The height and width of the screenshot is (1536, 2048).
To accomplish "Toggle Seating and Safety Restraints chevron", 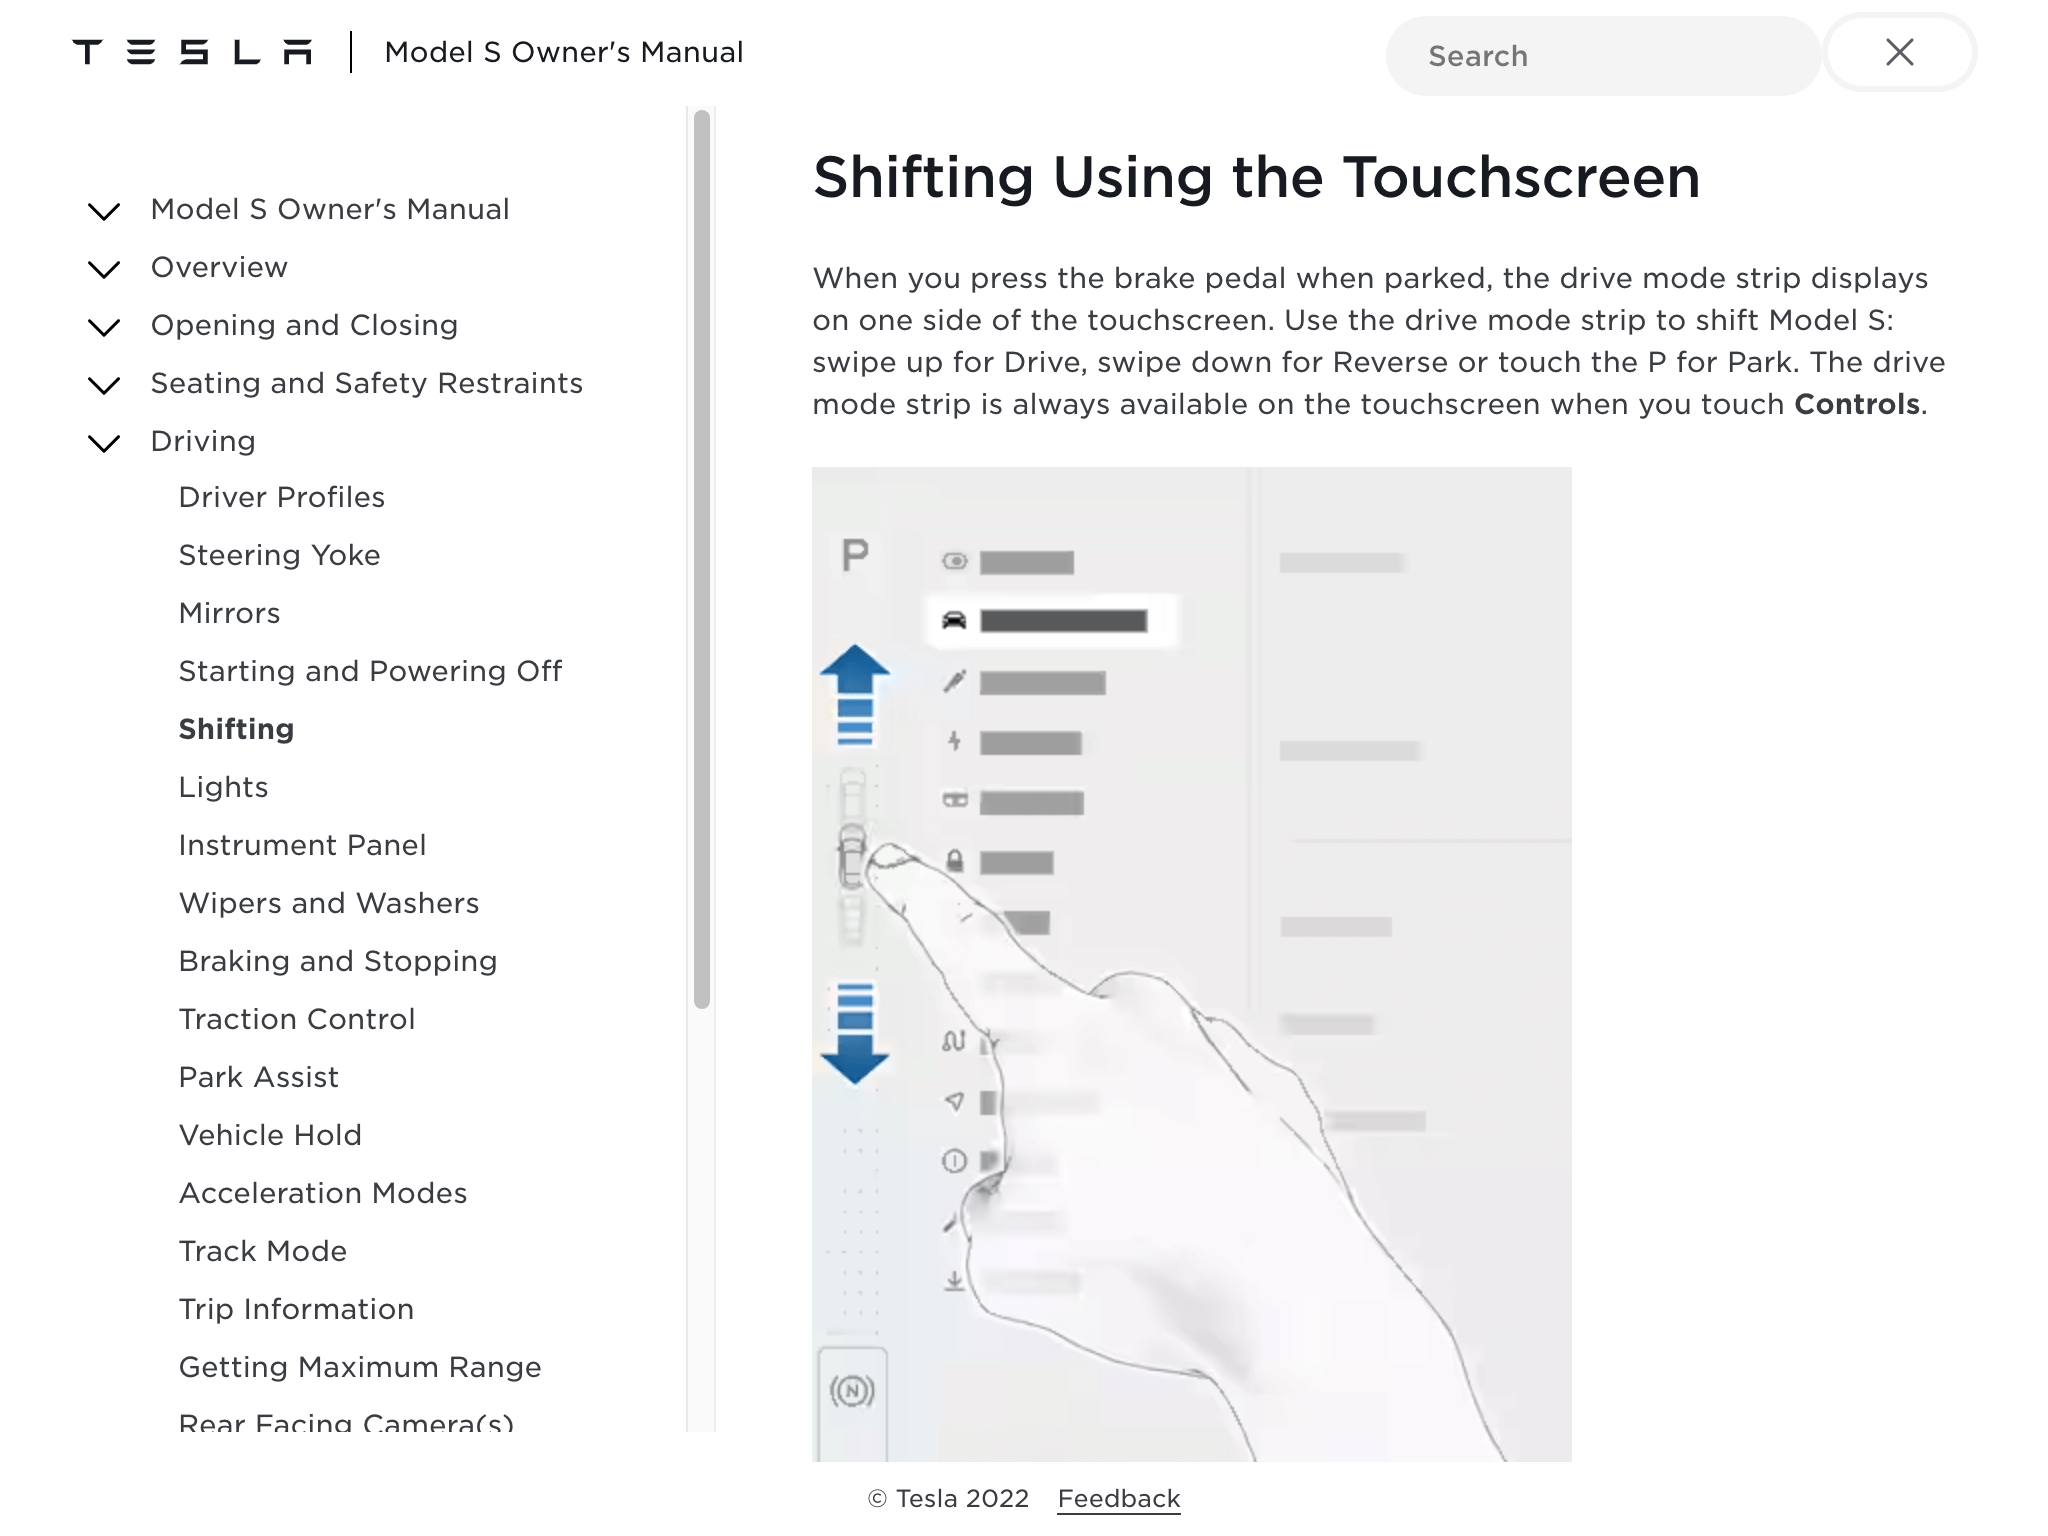I will [x=104, y=384].
